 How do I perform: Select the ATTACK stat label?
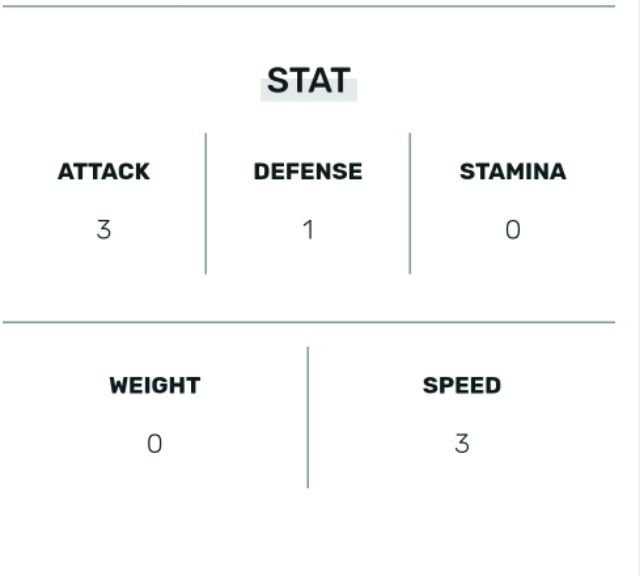click(x=104, y=172)
